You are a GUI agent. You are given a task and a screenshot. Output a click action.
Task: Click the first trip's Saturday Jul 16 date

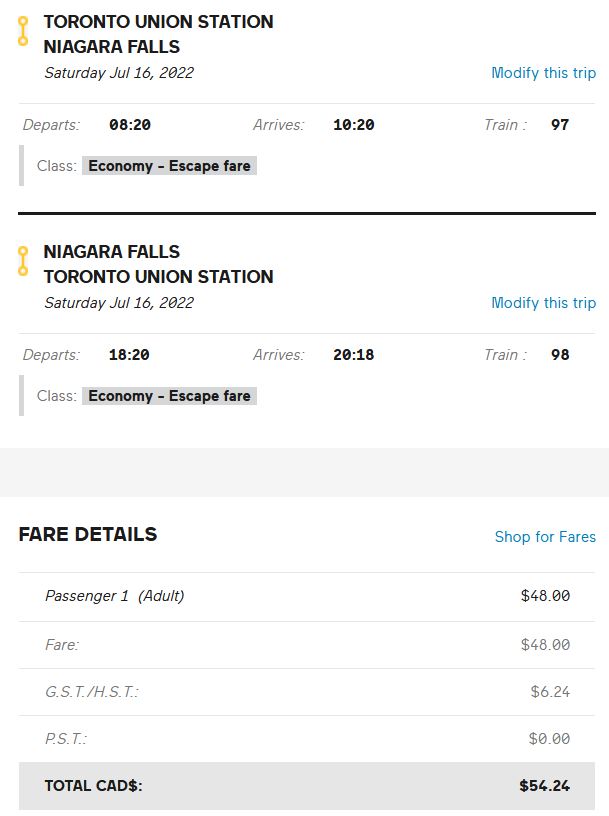click(119, 73)
